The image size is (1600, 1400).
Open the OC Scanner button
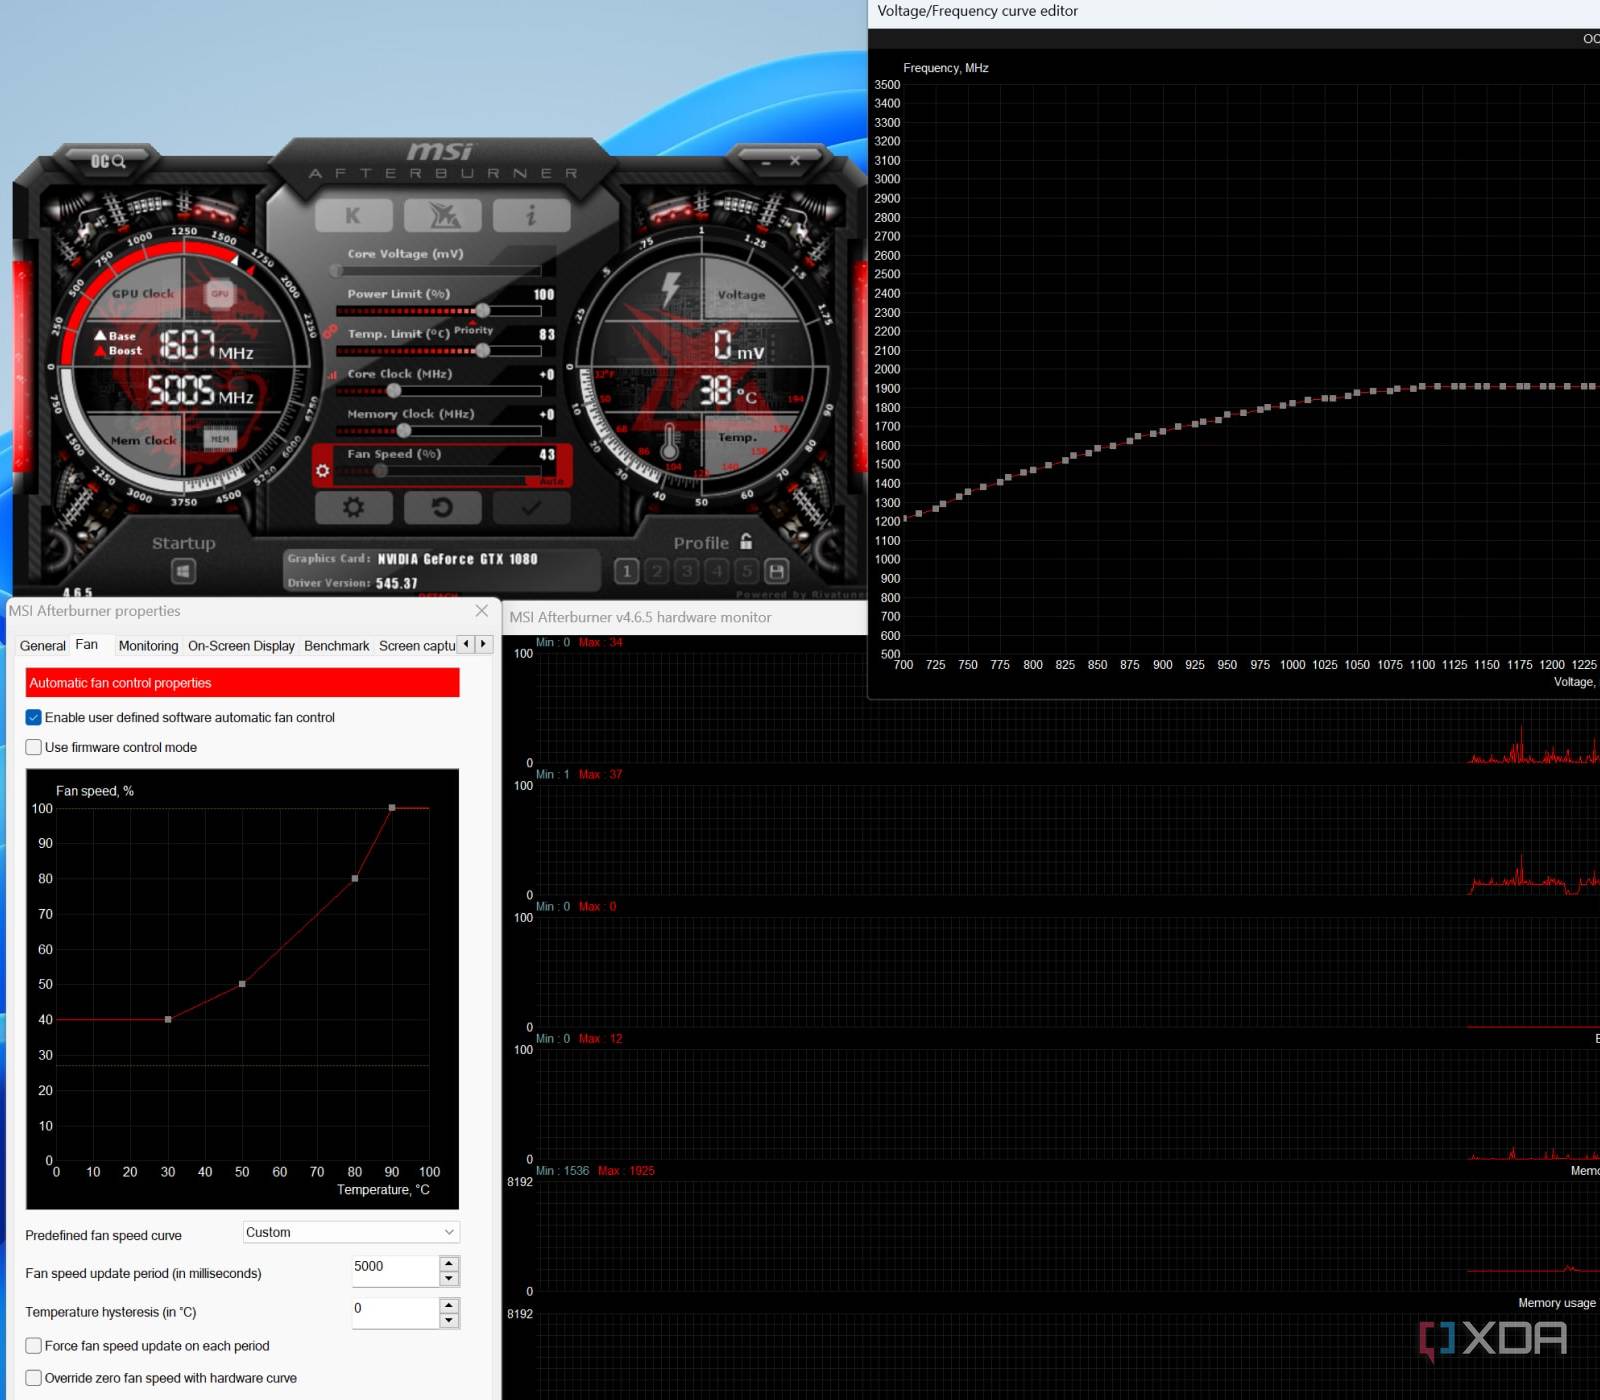pos(108,161)
